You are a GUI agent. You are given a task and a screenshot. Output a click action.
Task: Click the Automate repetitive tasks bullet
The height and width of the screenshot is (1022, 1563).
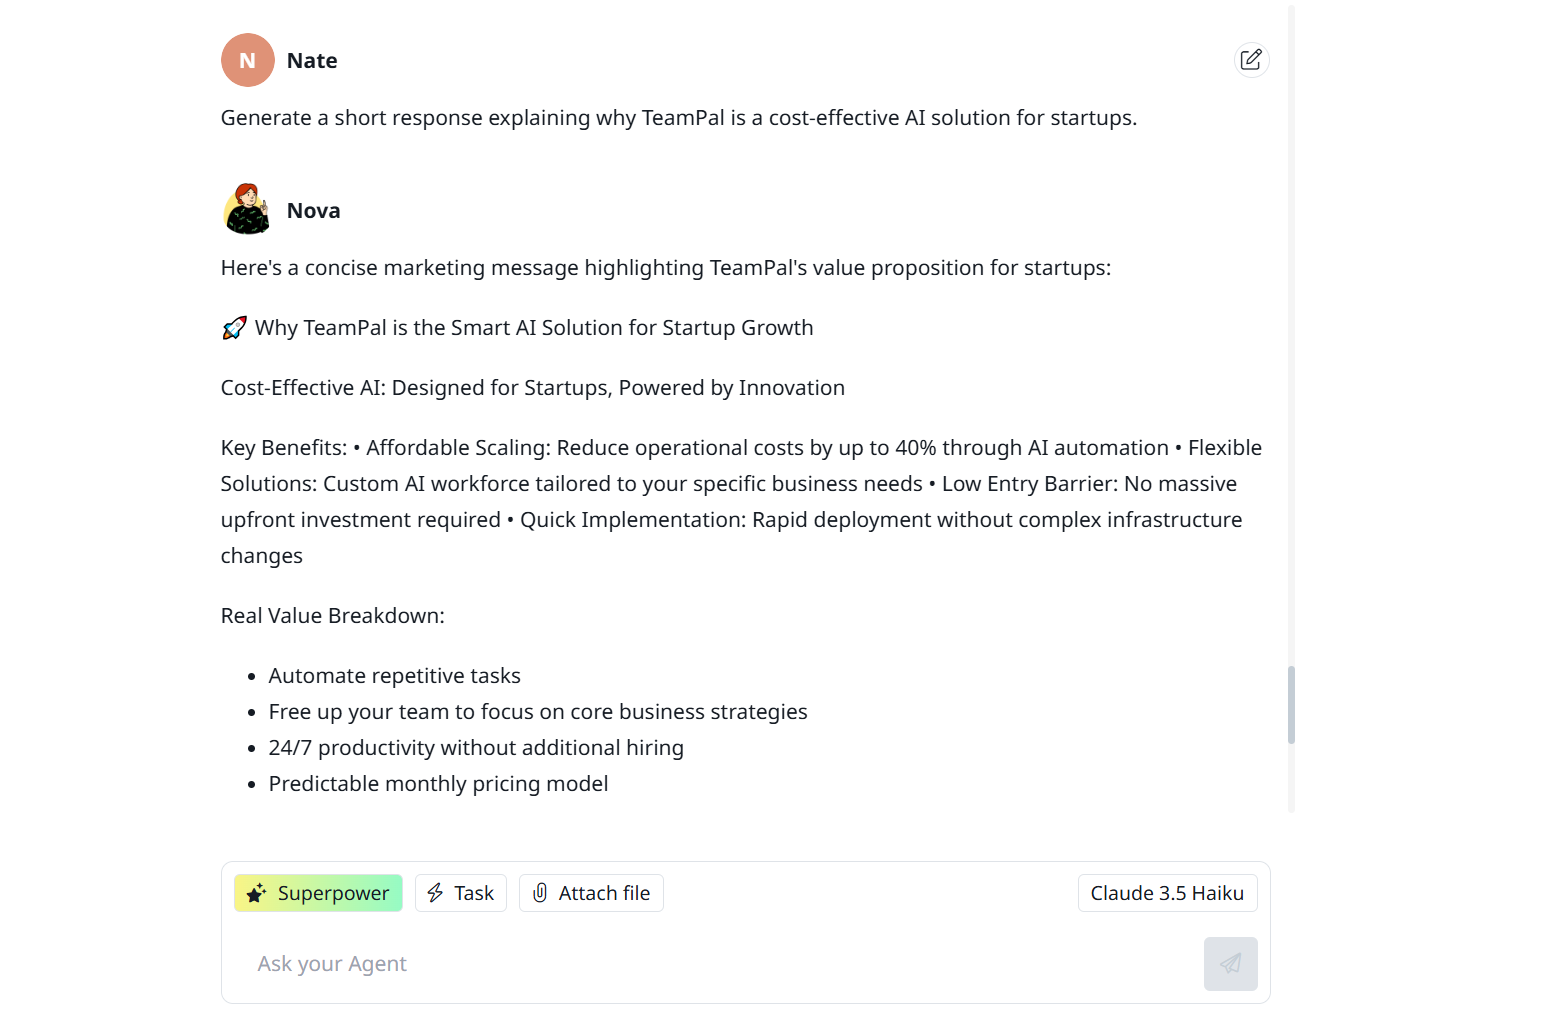tap(394, 676)
